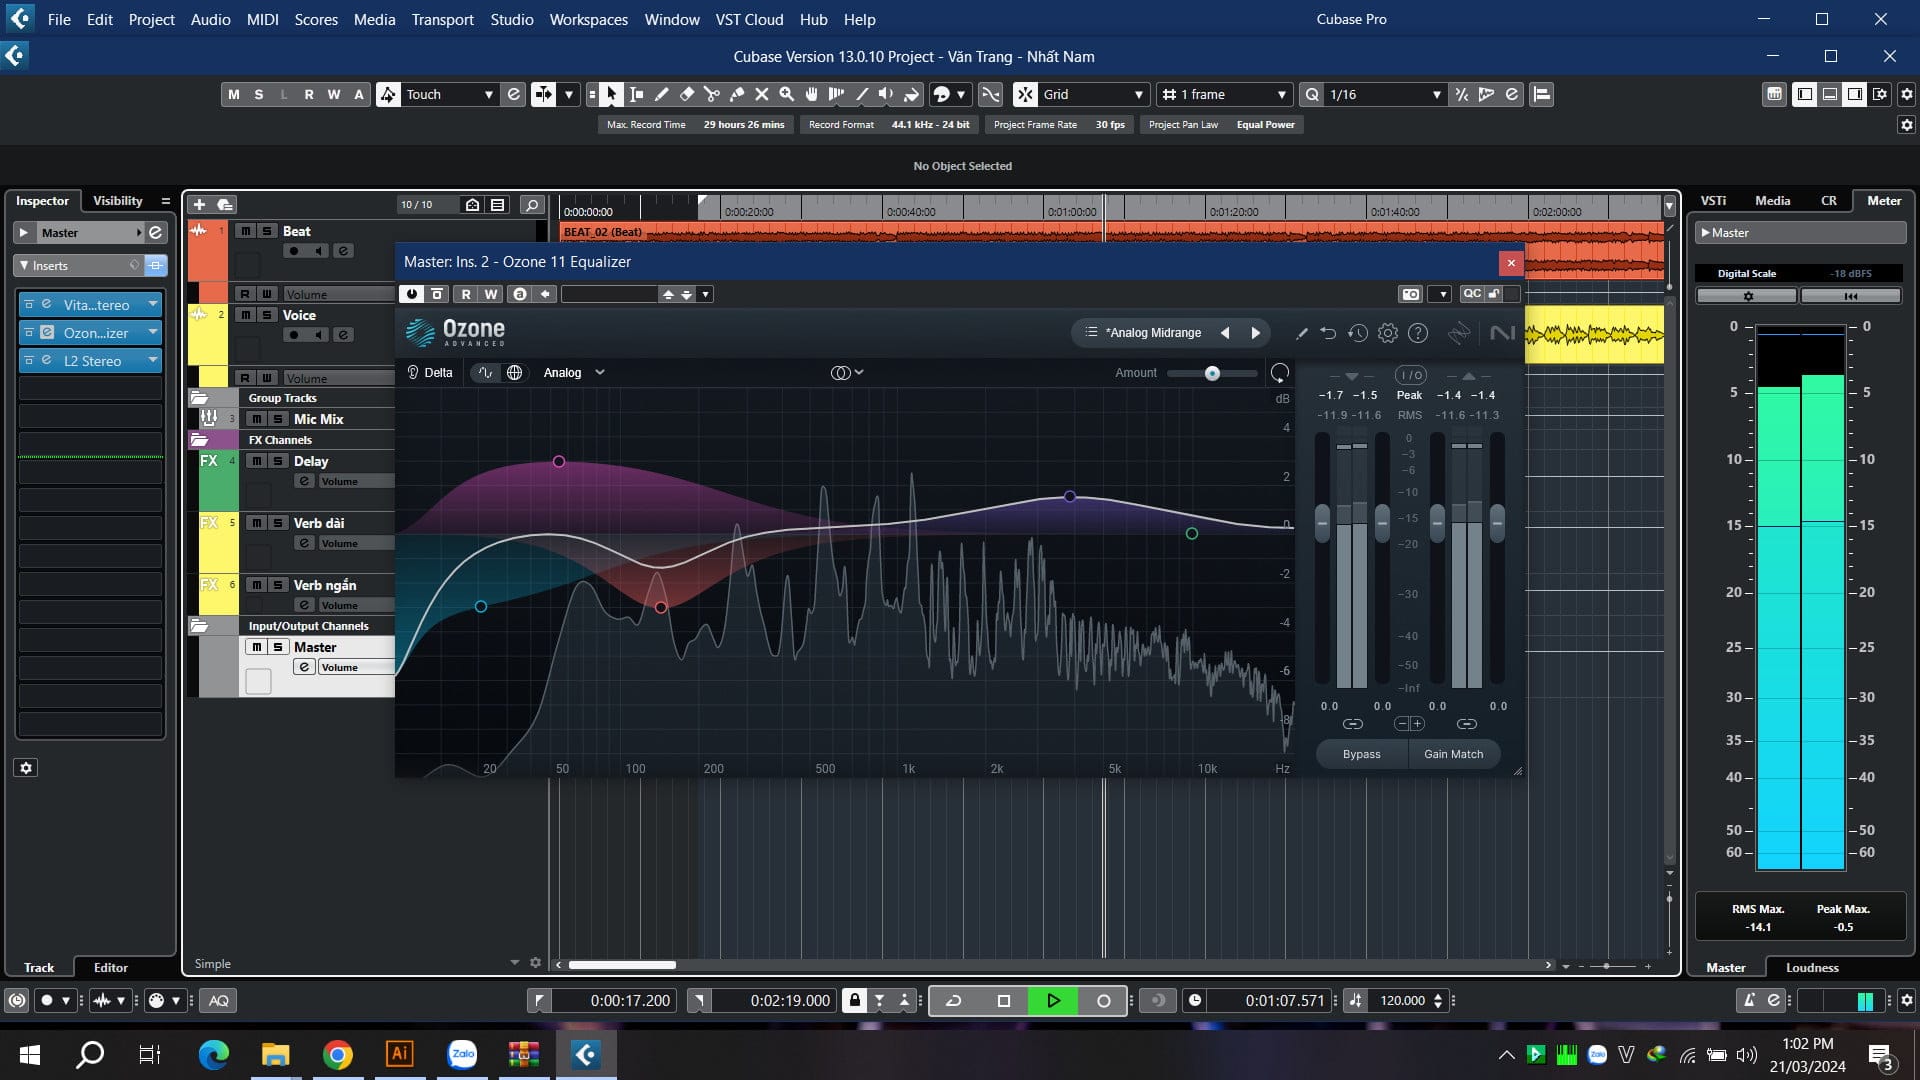This screenshot has width=1920, height=1080.
Task: Start transport playback
Action: [x=1053, y=1000]
